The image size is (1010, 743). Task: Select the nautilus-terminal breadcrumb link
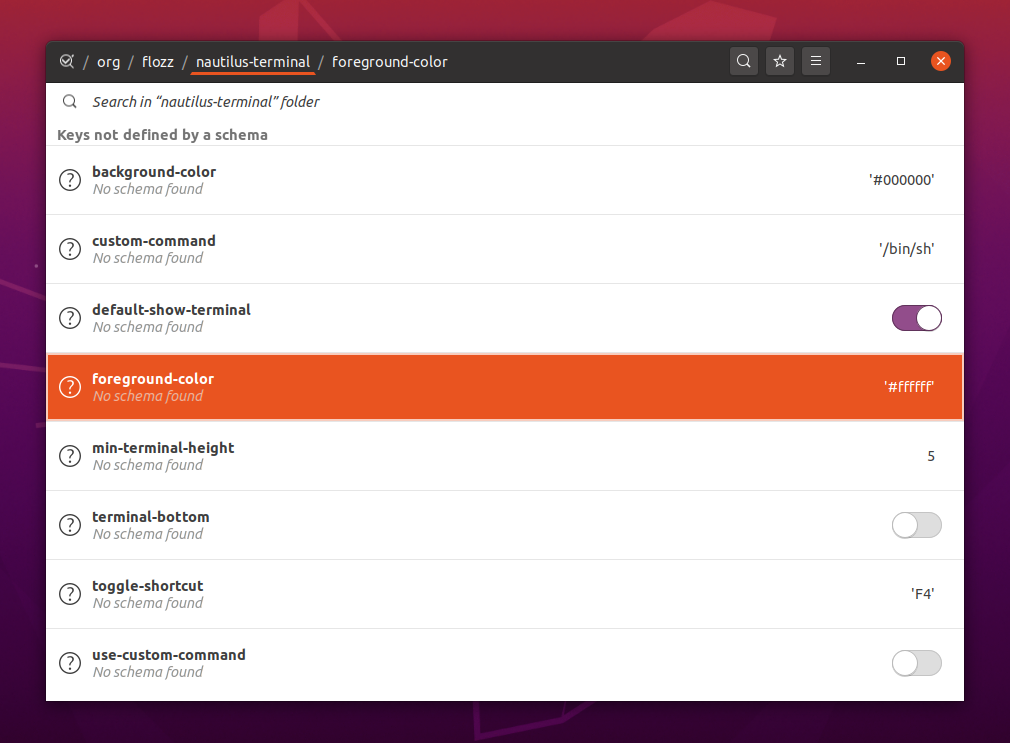tap(252, 61)
